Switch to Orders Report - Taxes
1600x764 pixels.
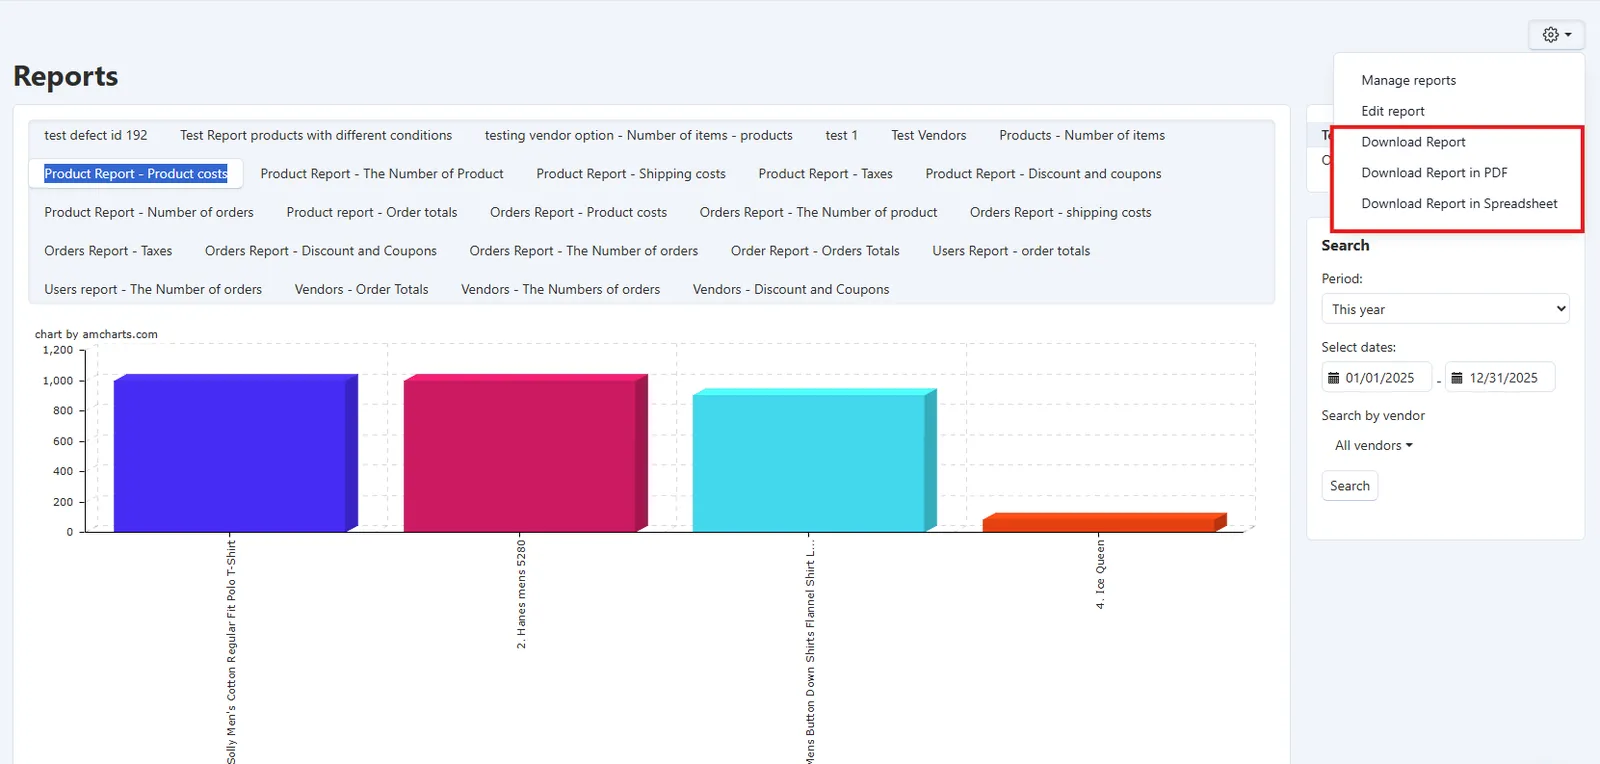(108, 251)
